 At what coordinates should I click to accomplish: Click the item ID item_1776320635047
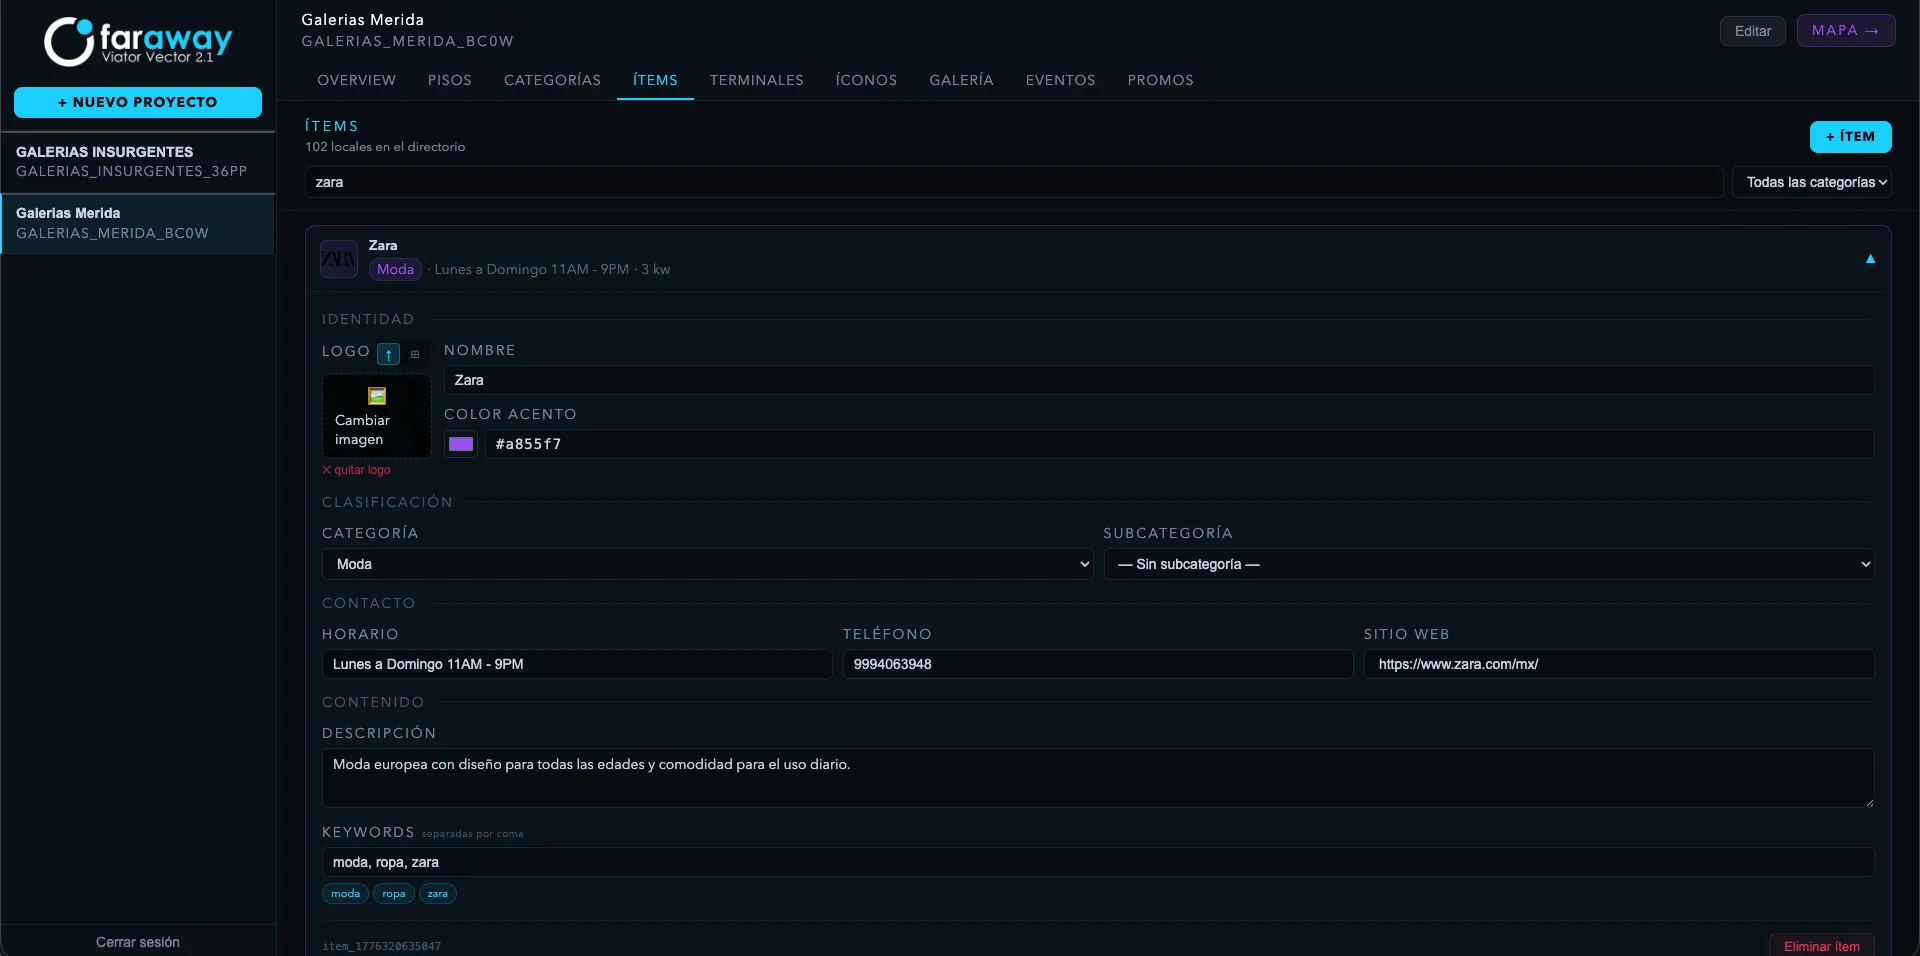click(381, 946)
